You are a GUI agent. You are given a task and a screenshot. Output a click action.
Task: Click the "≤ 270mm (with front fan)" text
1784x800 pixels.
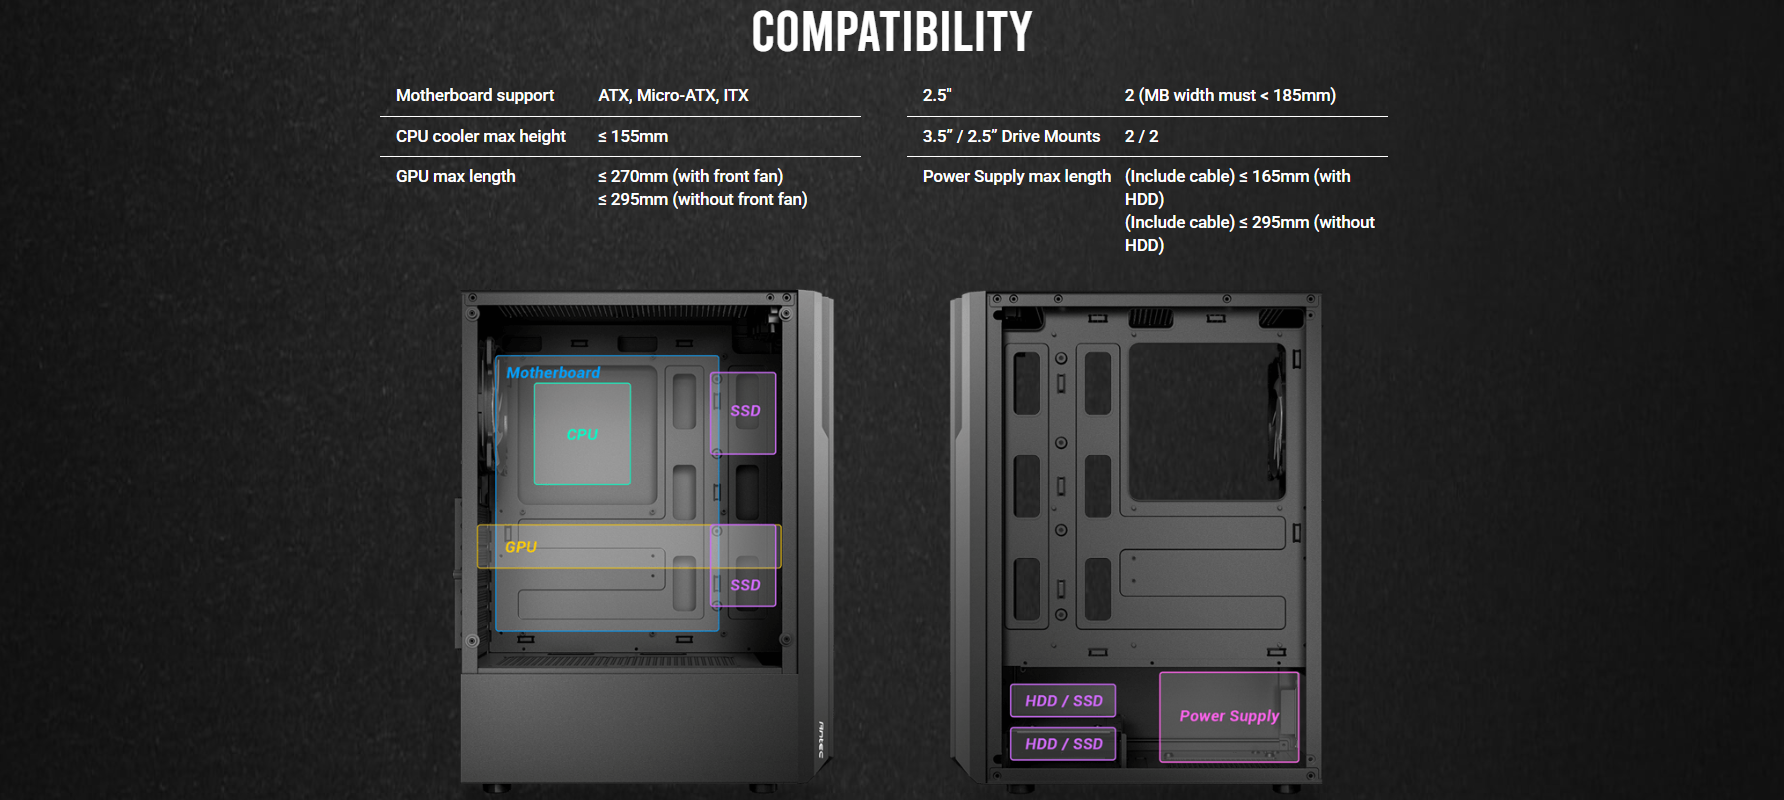click(690, 176)
